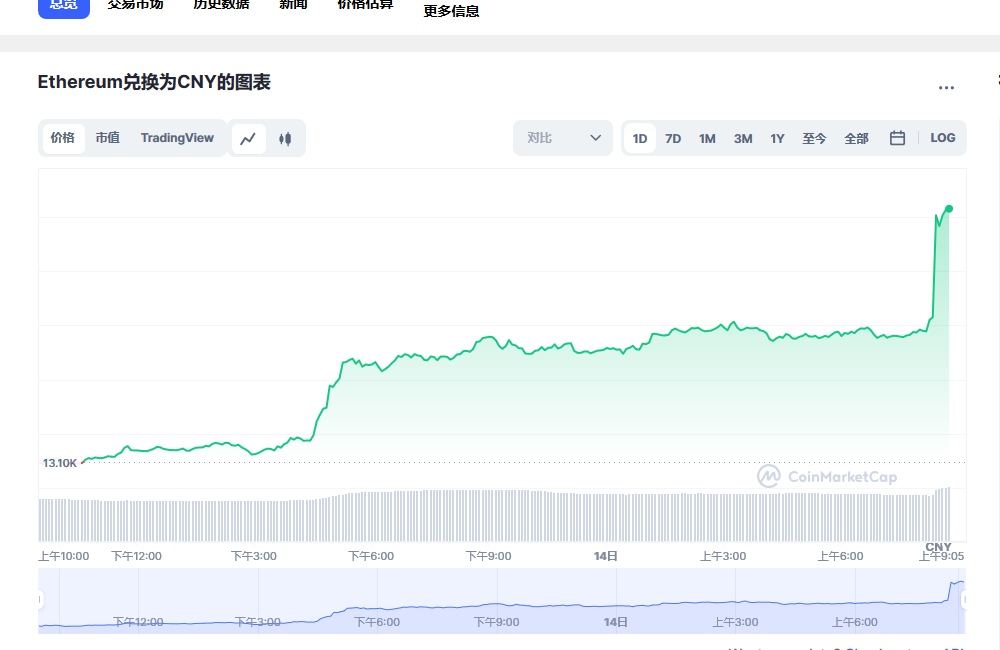Click the 上午10:00 axis label
The width and height of the screenshot is (1000, 650).
[x=64, y=556]
